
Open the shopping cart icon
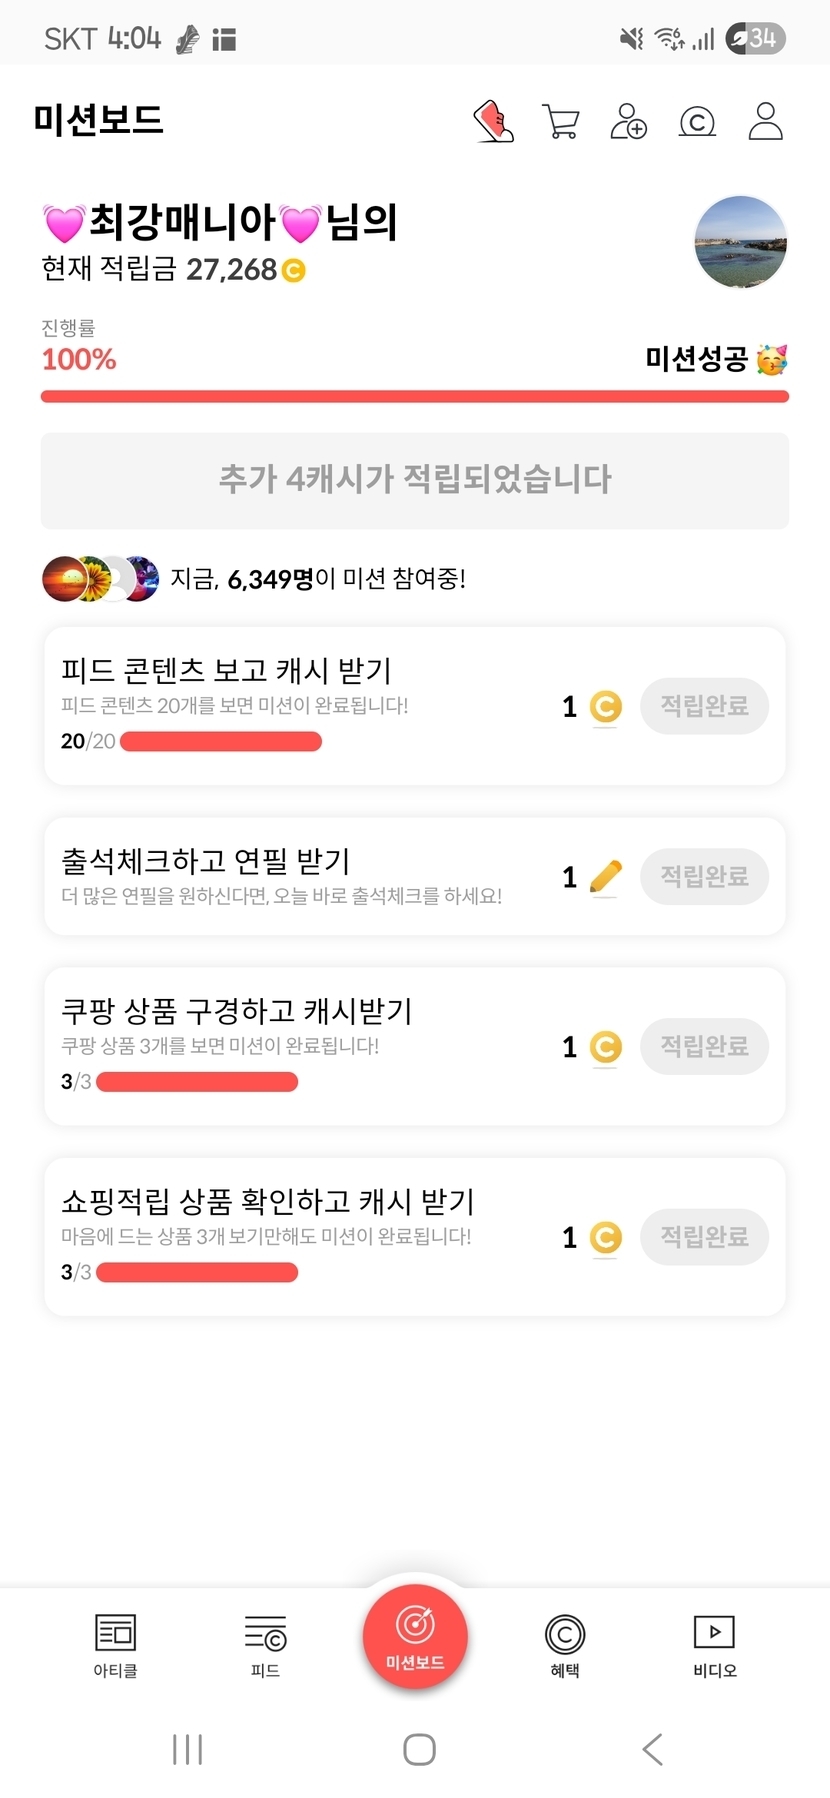pyautogui.click(x=560, y=122)
